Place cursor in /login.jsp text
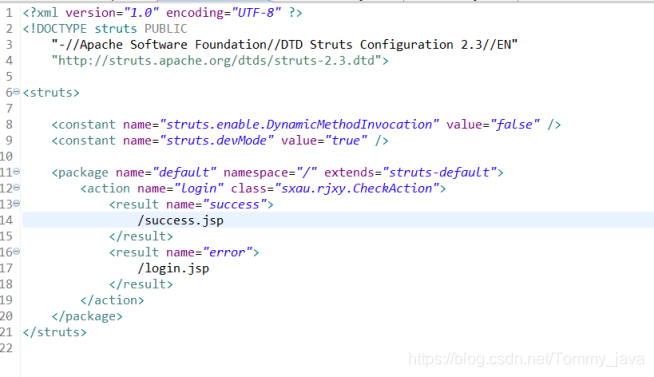 click(x=174, y=269)
